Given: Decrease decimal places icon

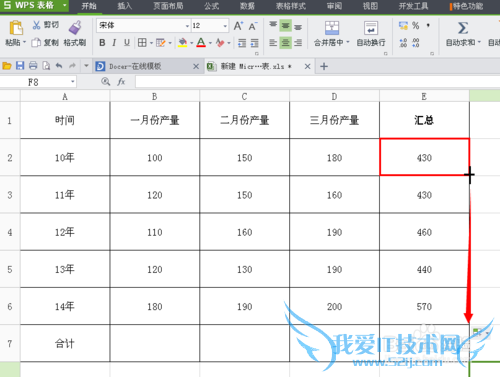Looking at the screenshot, I should 416,43.
